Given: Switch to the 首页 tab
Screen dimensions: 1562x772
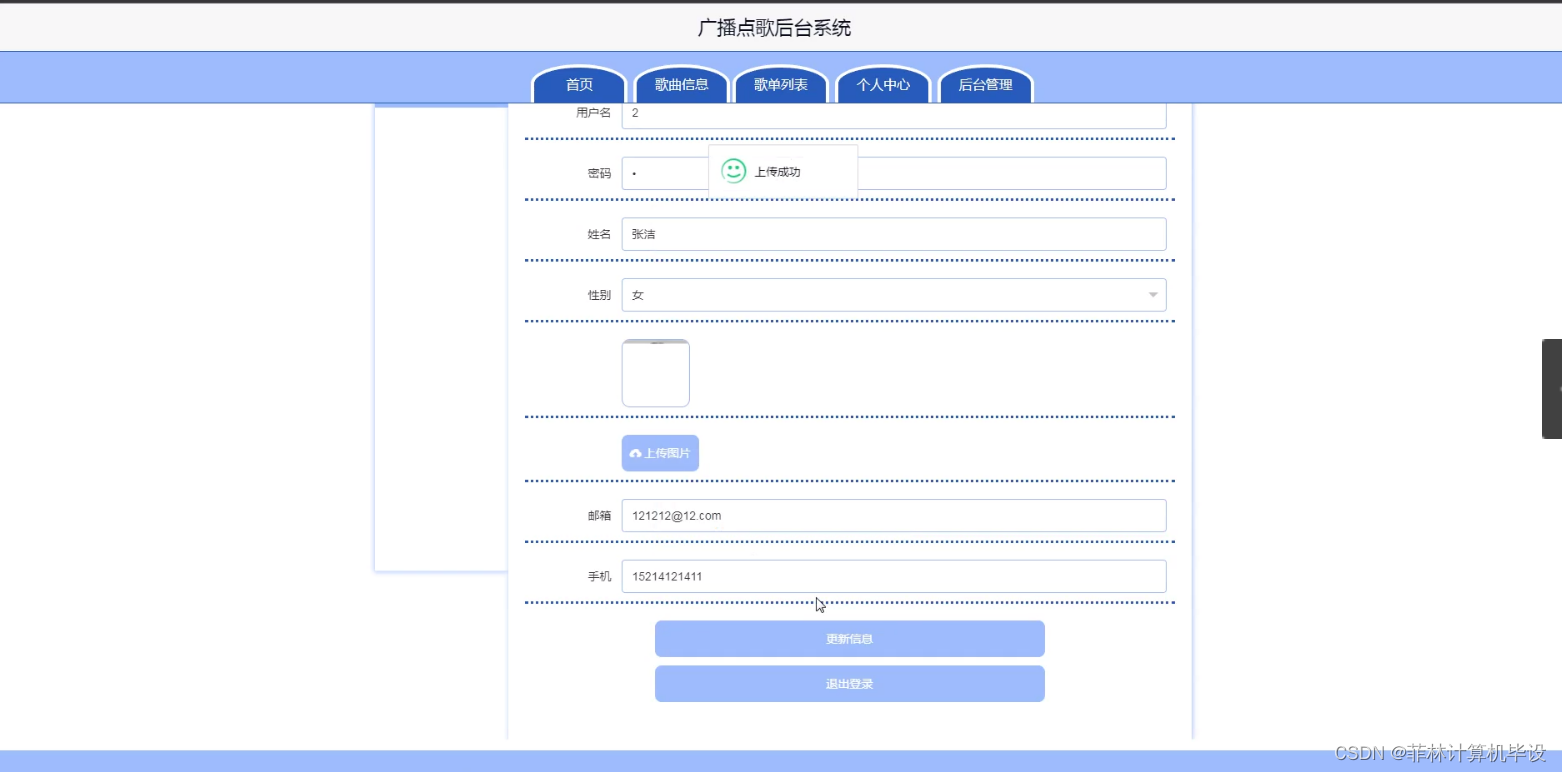Looking at the screenshot, I should click(x=578, y=85).
